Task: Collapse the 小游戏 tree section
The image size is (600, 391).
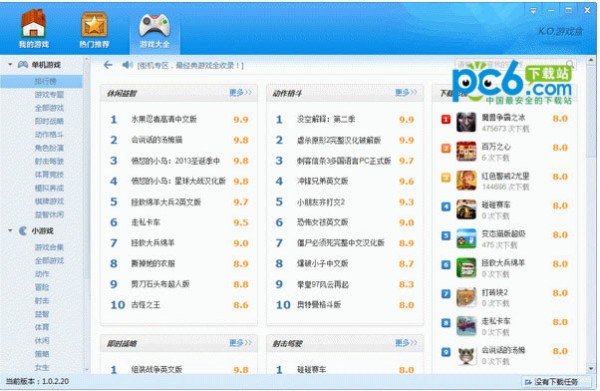Action: pos(10,231)
